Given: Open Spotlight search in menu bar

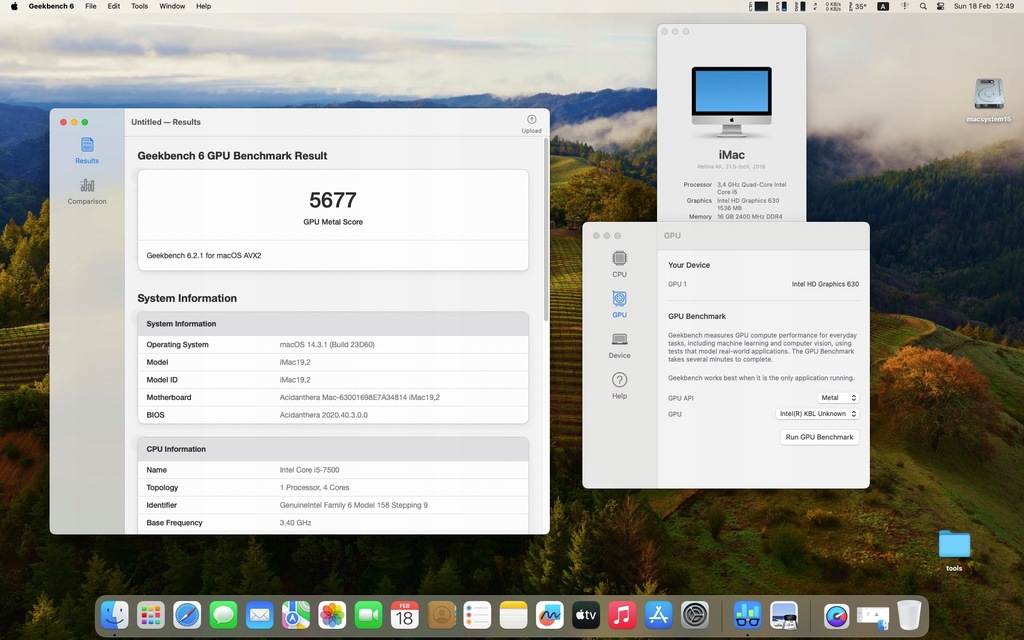Looking at the screenshot, I should pos(921,6).
